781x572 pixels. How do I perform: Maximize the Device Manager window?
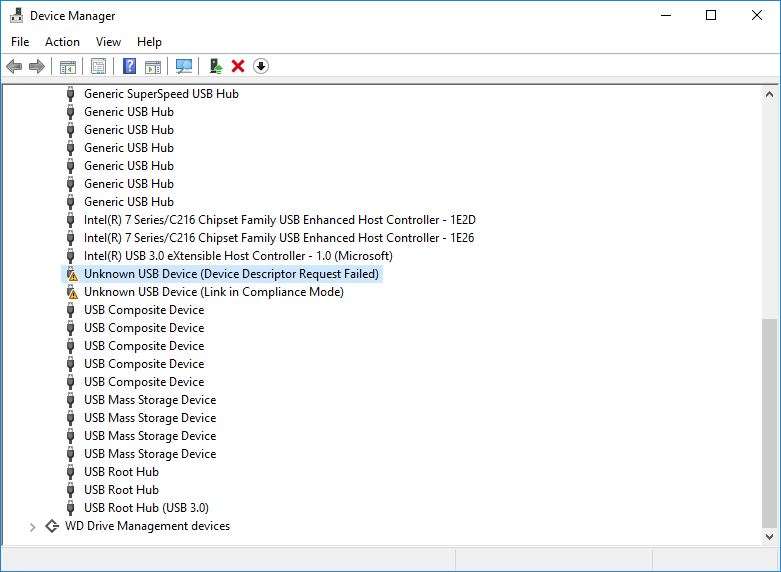tap(711, 15)
